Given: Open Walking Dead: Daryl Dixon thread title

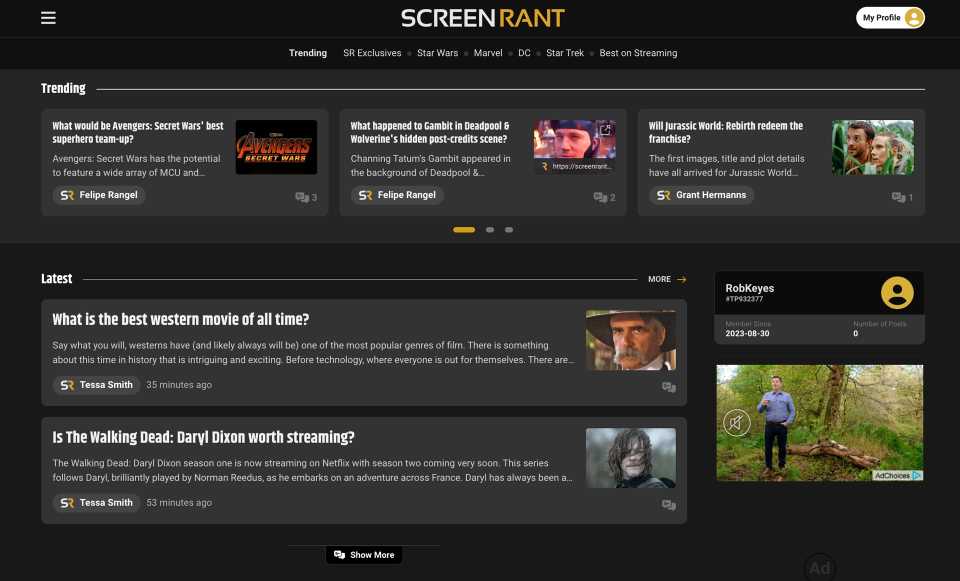Looking at the screenshot, I should [x=203, y=437].
